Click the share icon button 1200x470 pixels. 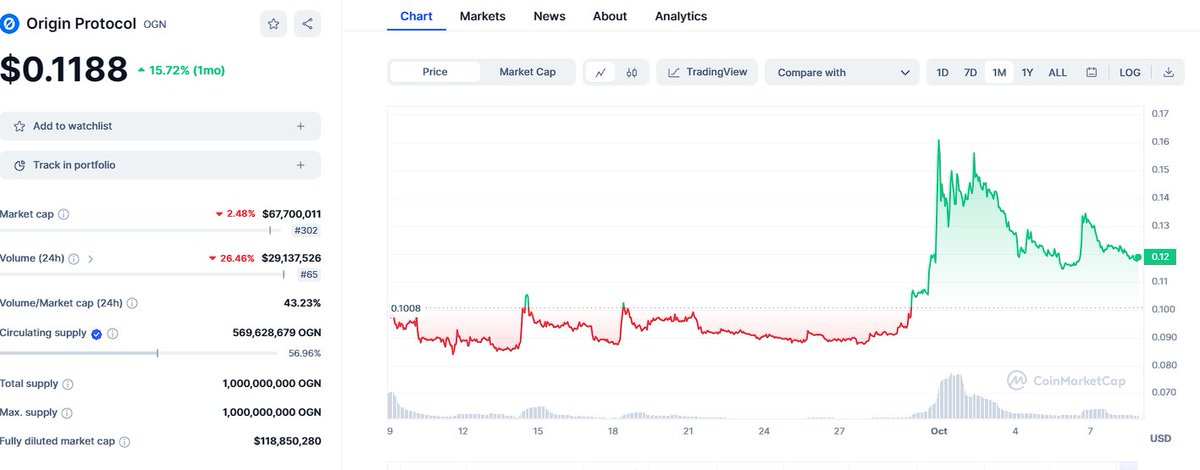click(307, 24)
